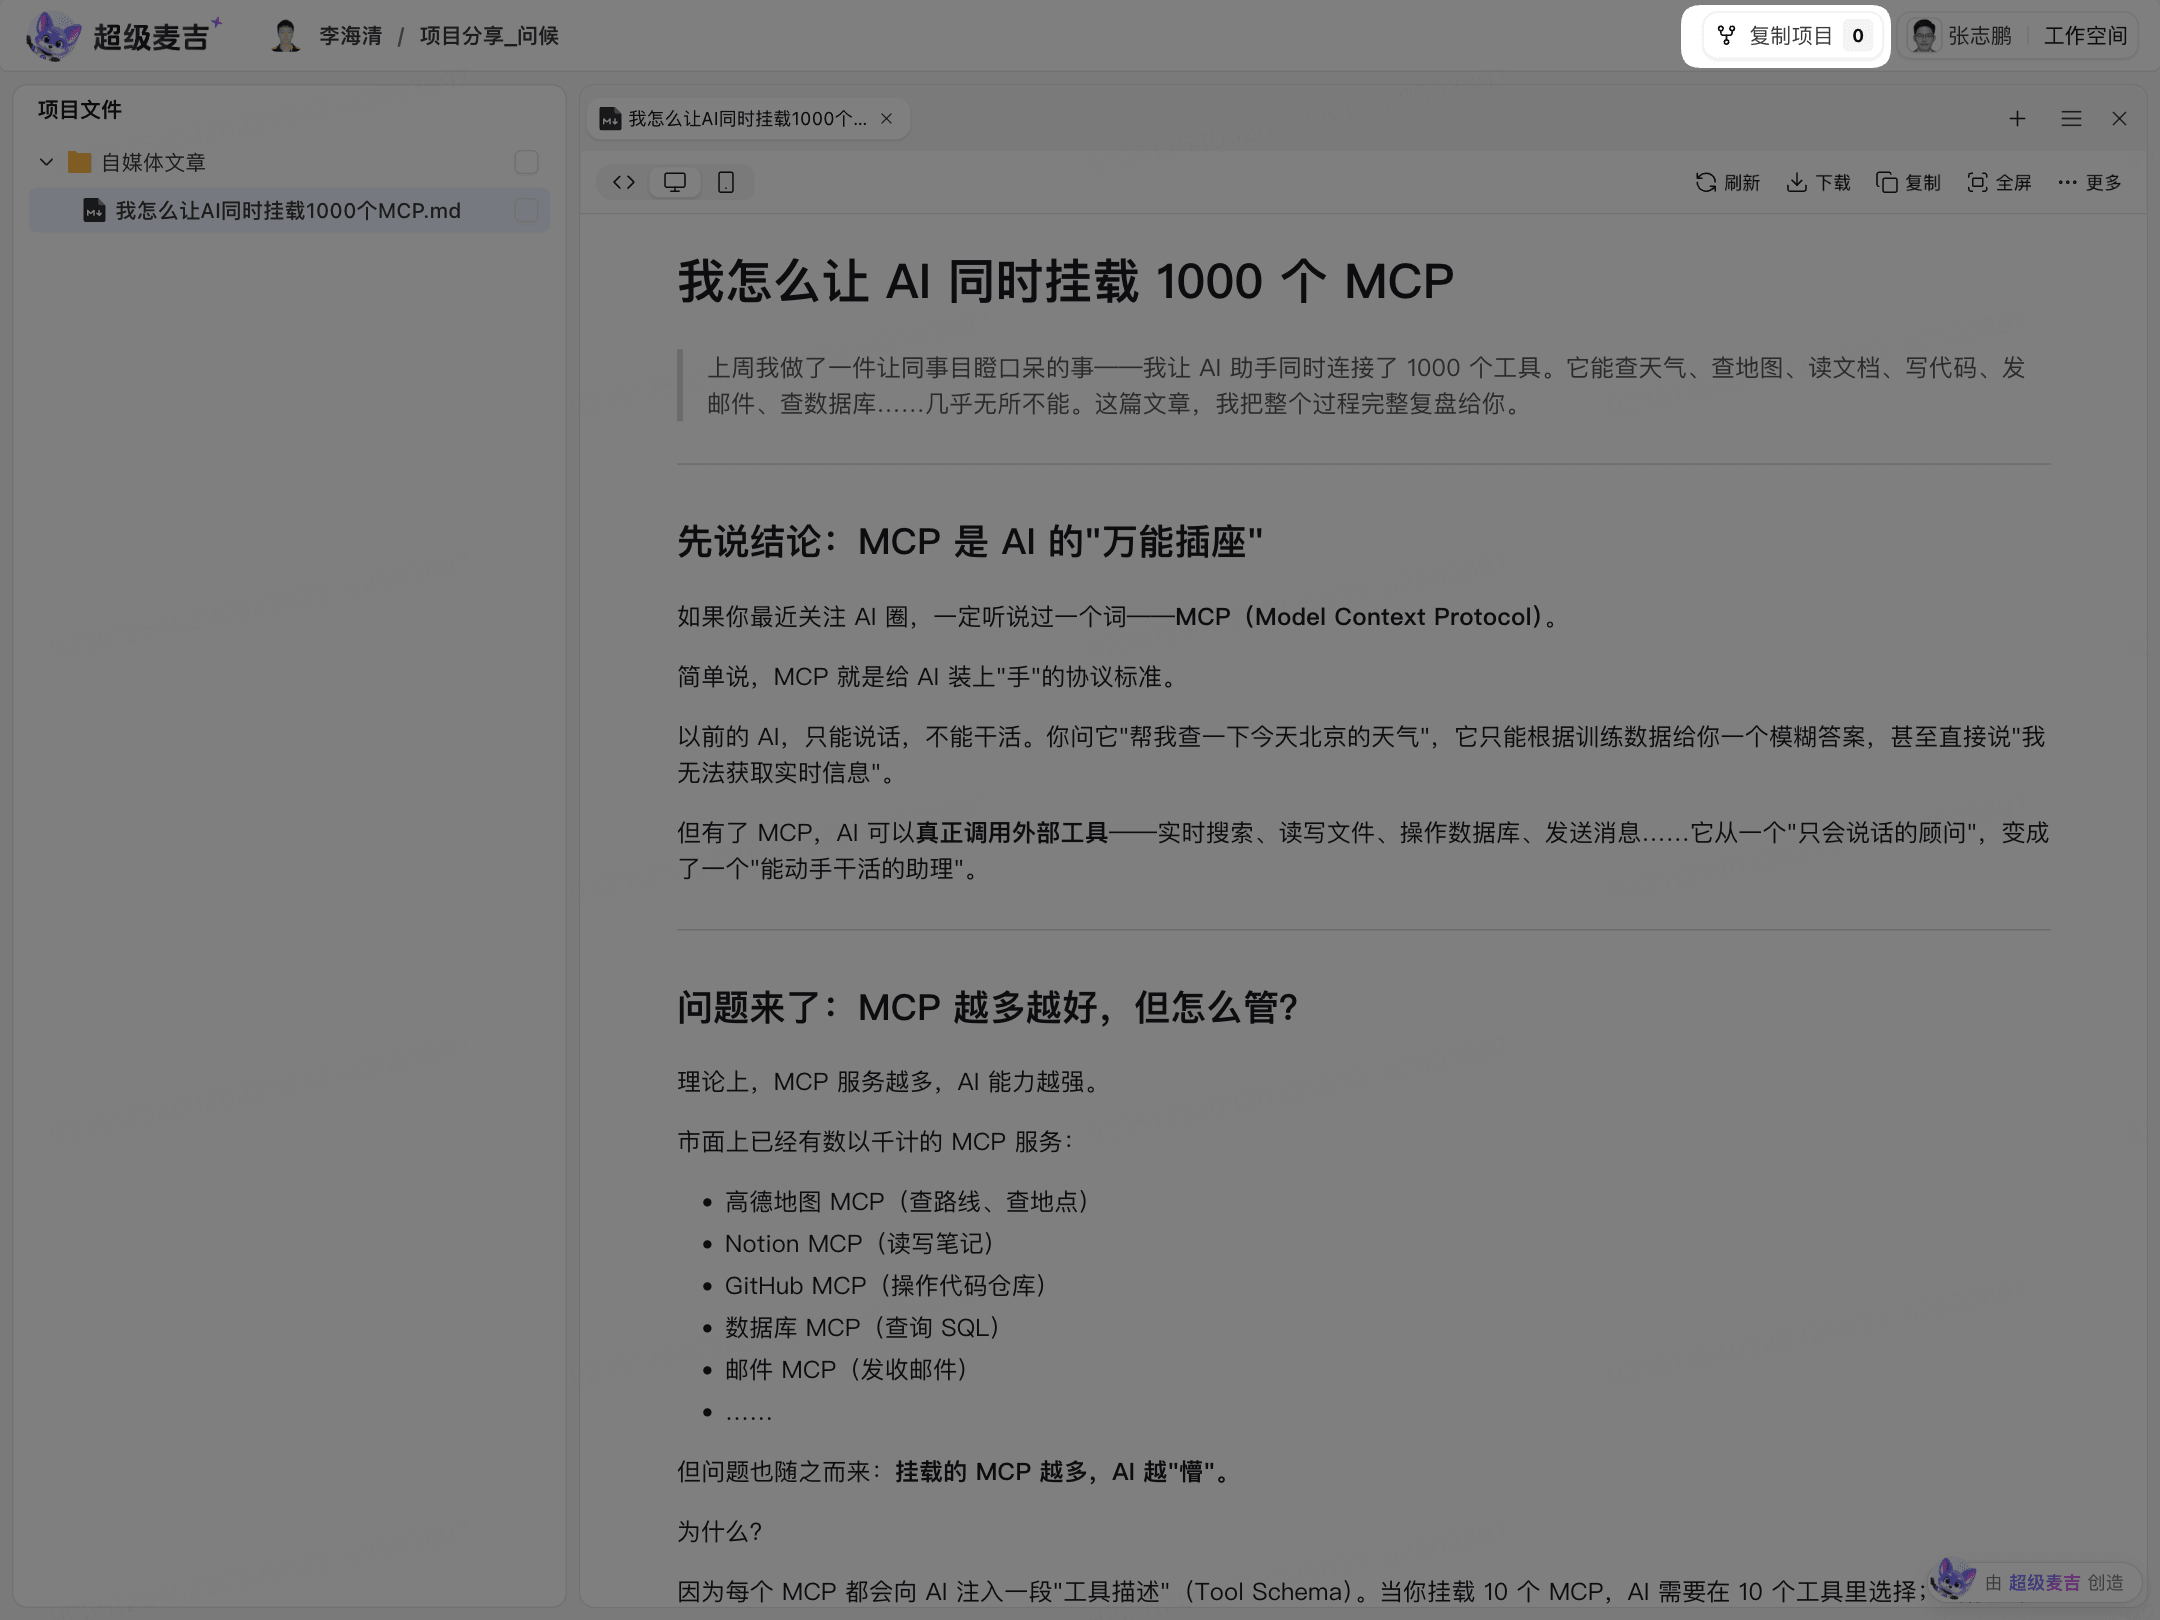Enter 全屏 fullscreen mode

point(1999,182)
